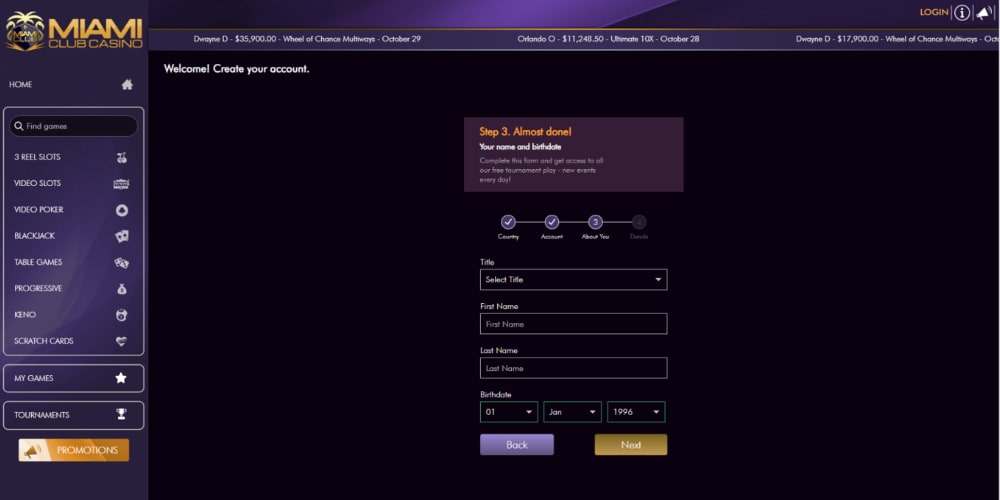Click the dice icon beside Table Games
Image resolution: width=1000 pixels, height=500 pixels.
(121, 262)
